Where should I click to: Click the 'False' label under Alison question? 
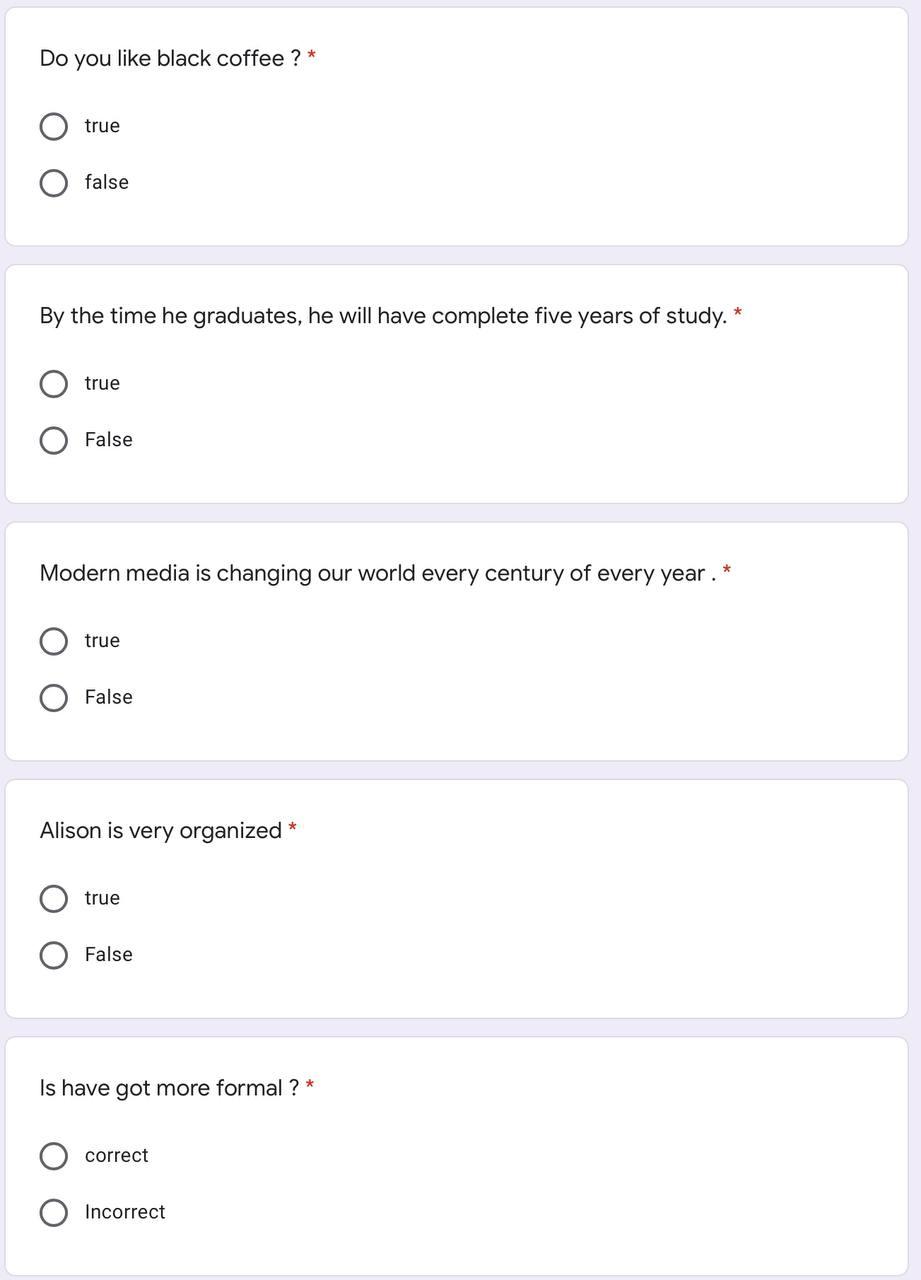(108, 955)
